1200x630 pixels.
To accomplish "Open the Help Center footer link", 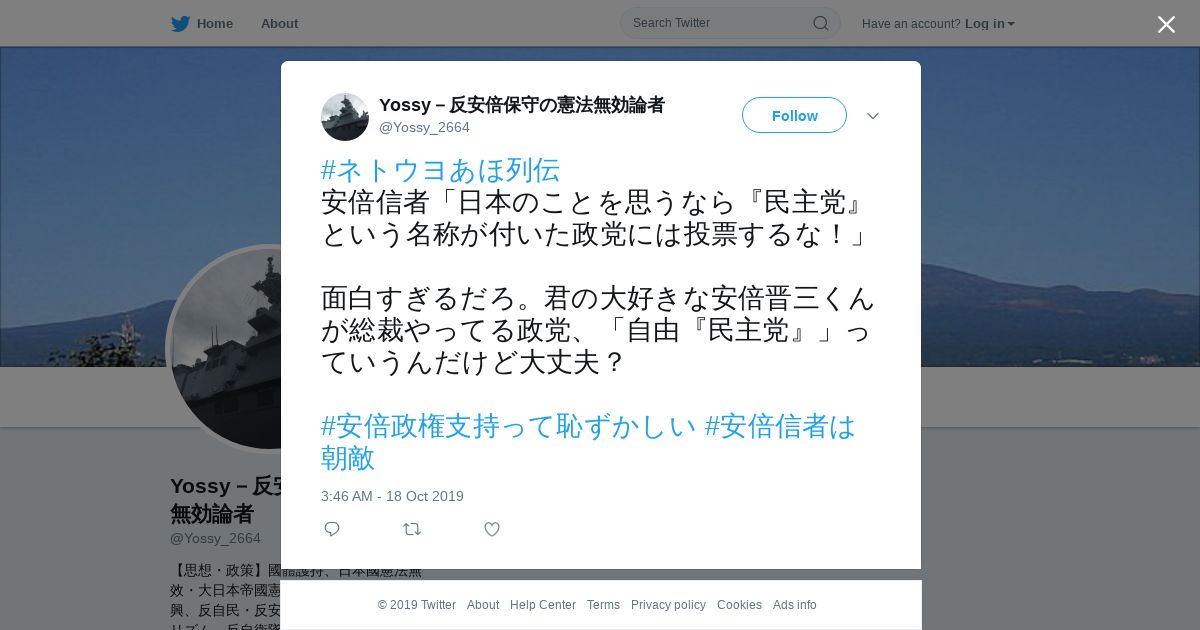I will tap(543, 605).
